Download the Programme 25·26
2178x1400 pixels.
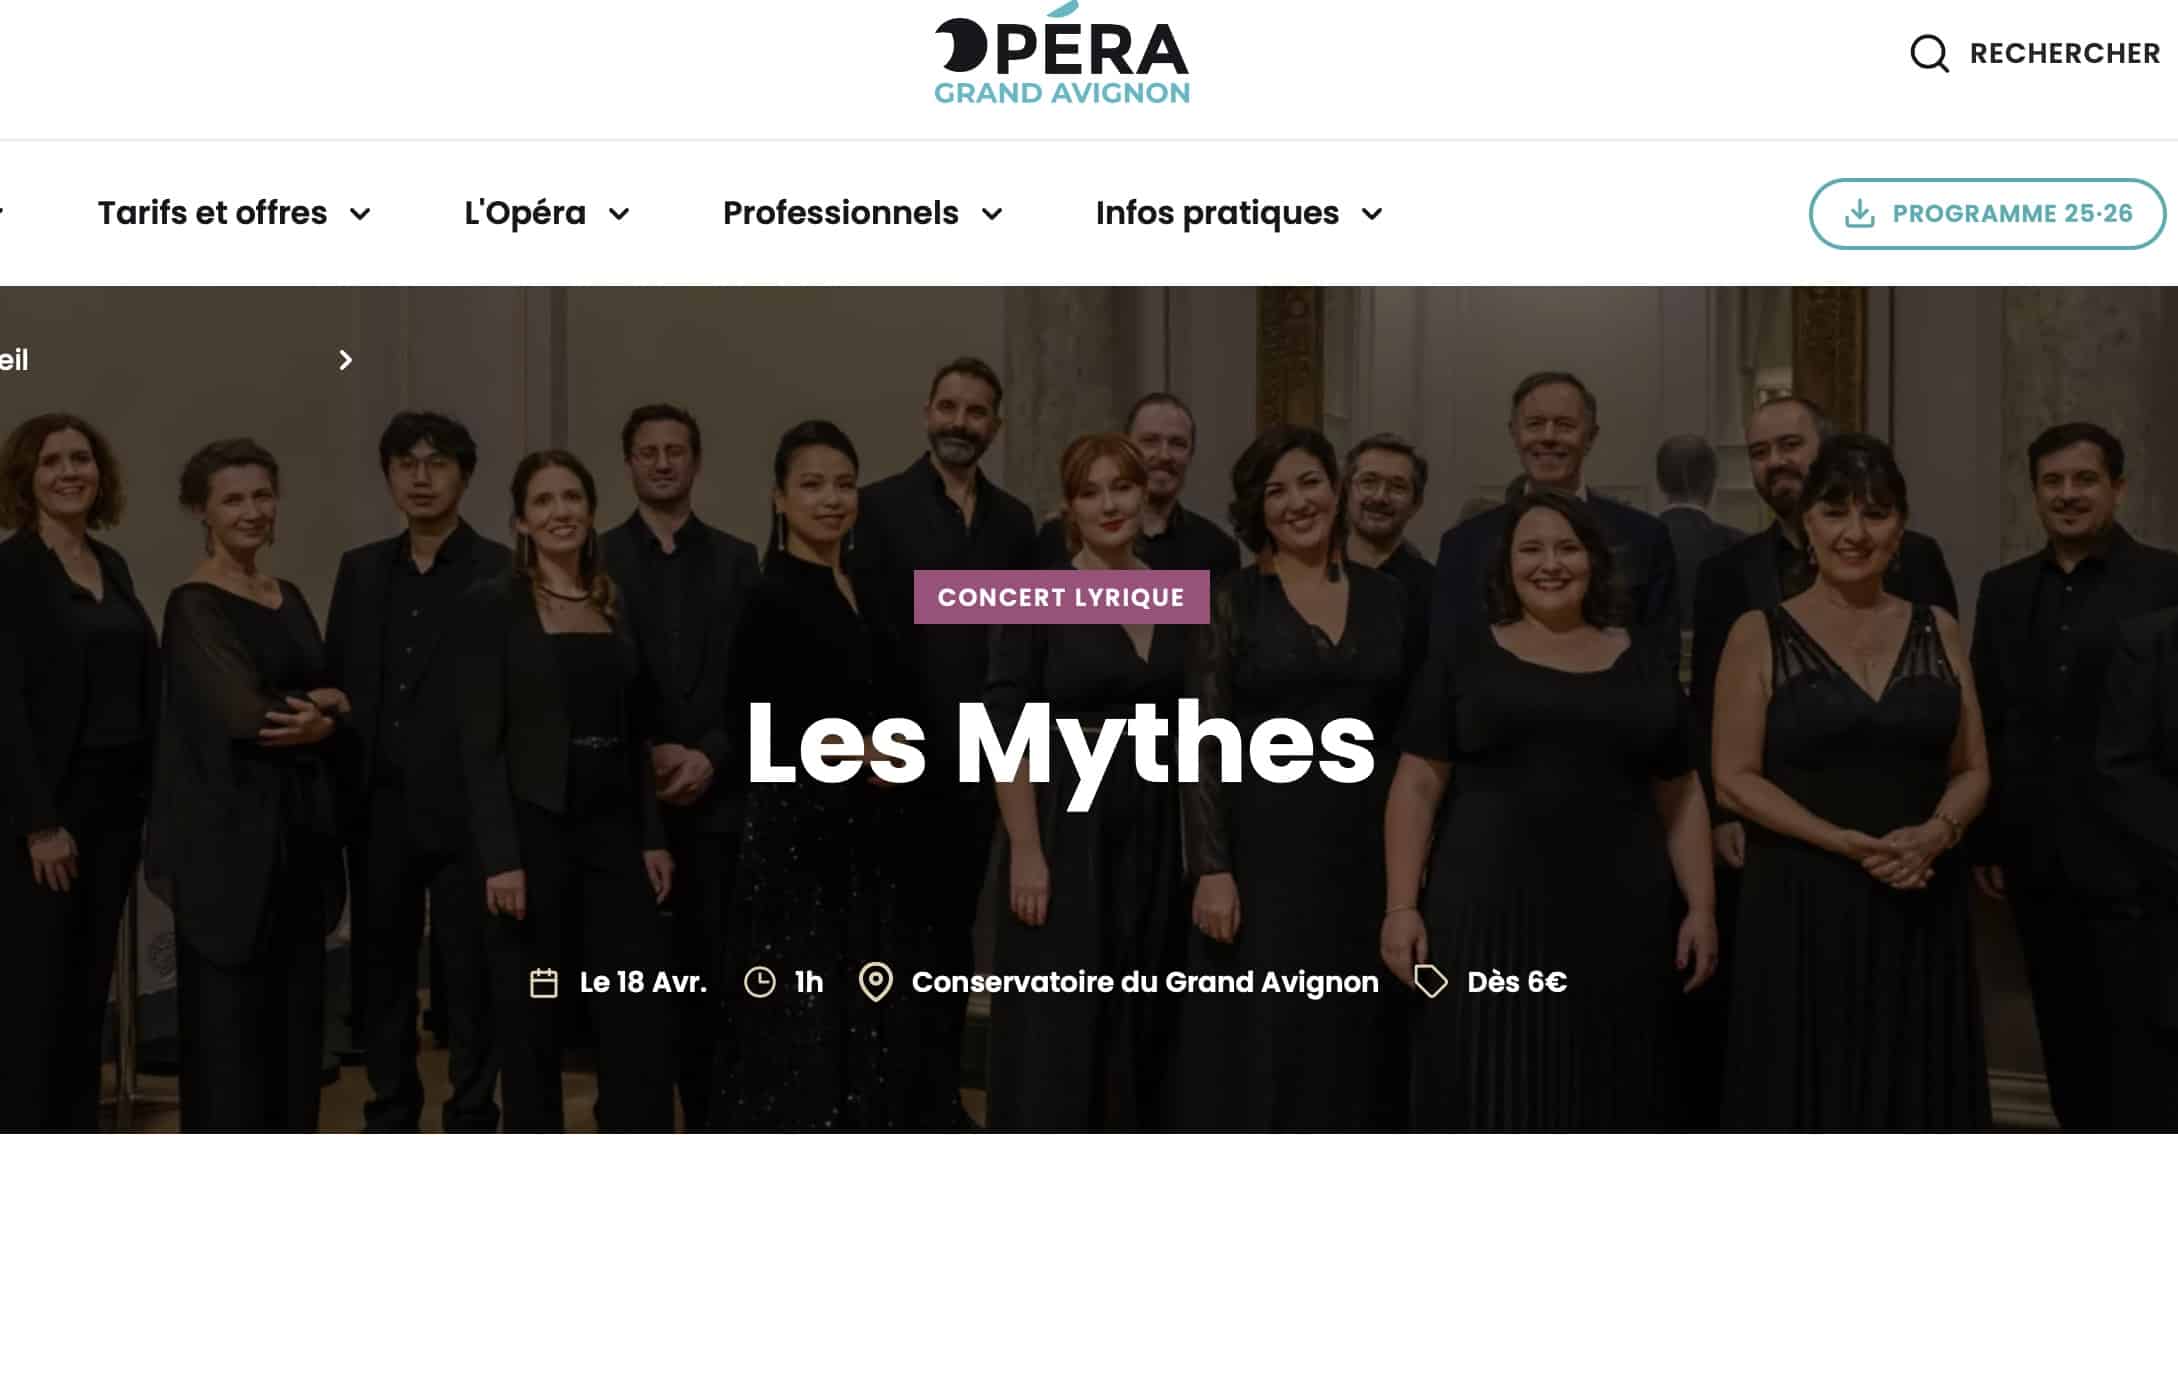[x=1987, y=214]
